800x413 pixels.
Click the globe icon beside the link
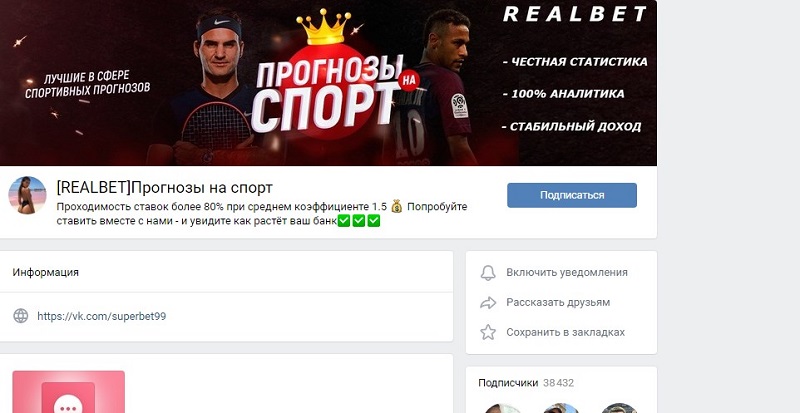21,316
